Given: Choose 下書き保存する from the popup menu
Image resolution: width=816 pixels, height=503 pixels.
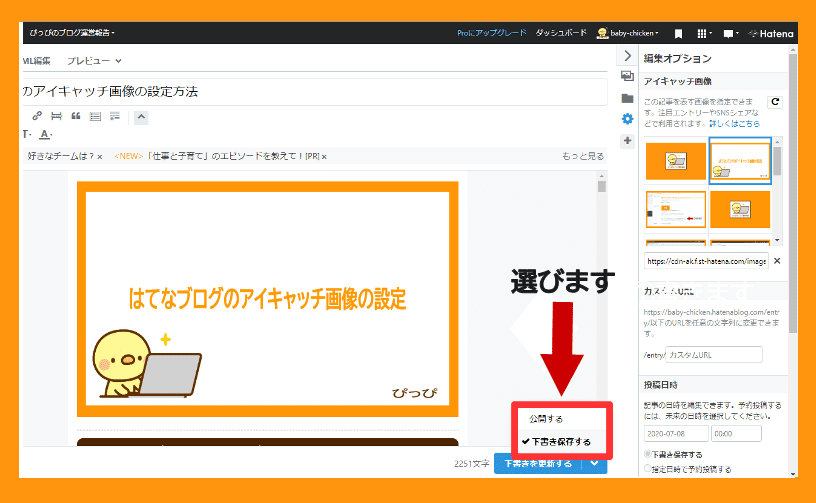Looking at the screenshot, I should point(562,442).
